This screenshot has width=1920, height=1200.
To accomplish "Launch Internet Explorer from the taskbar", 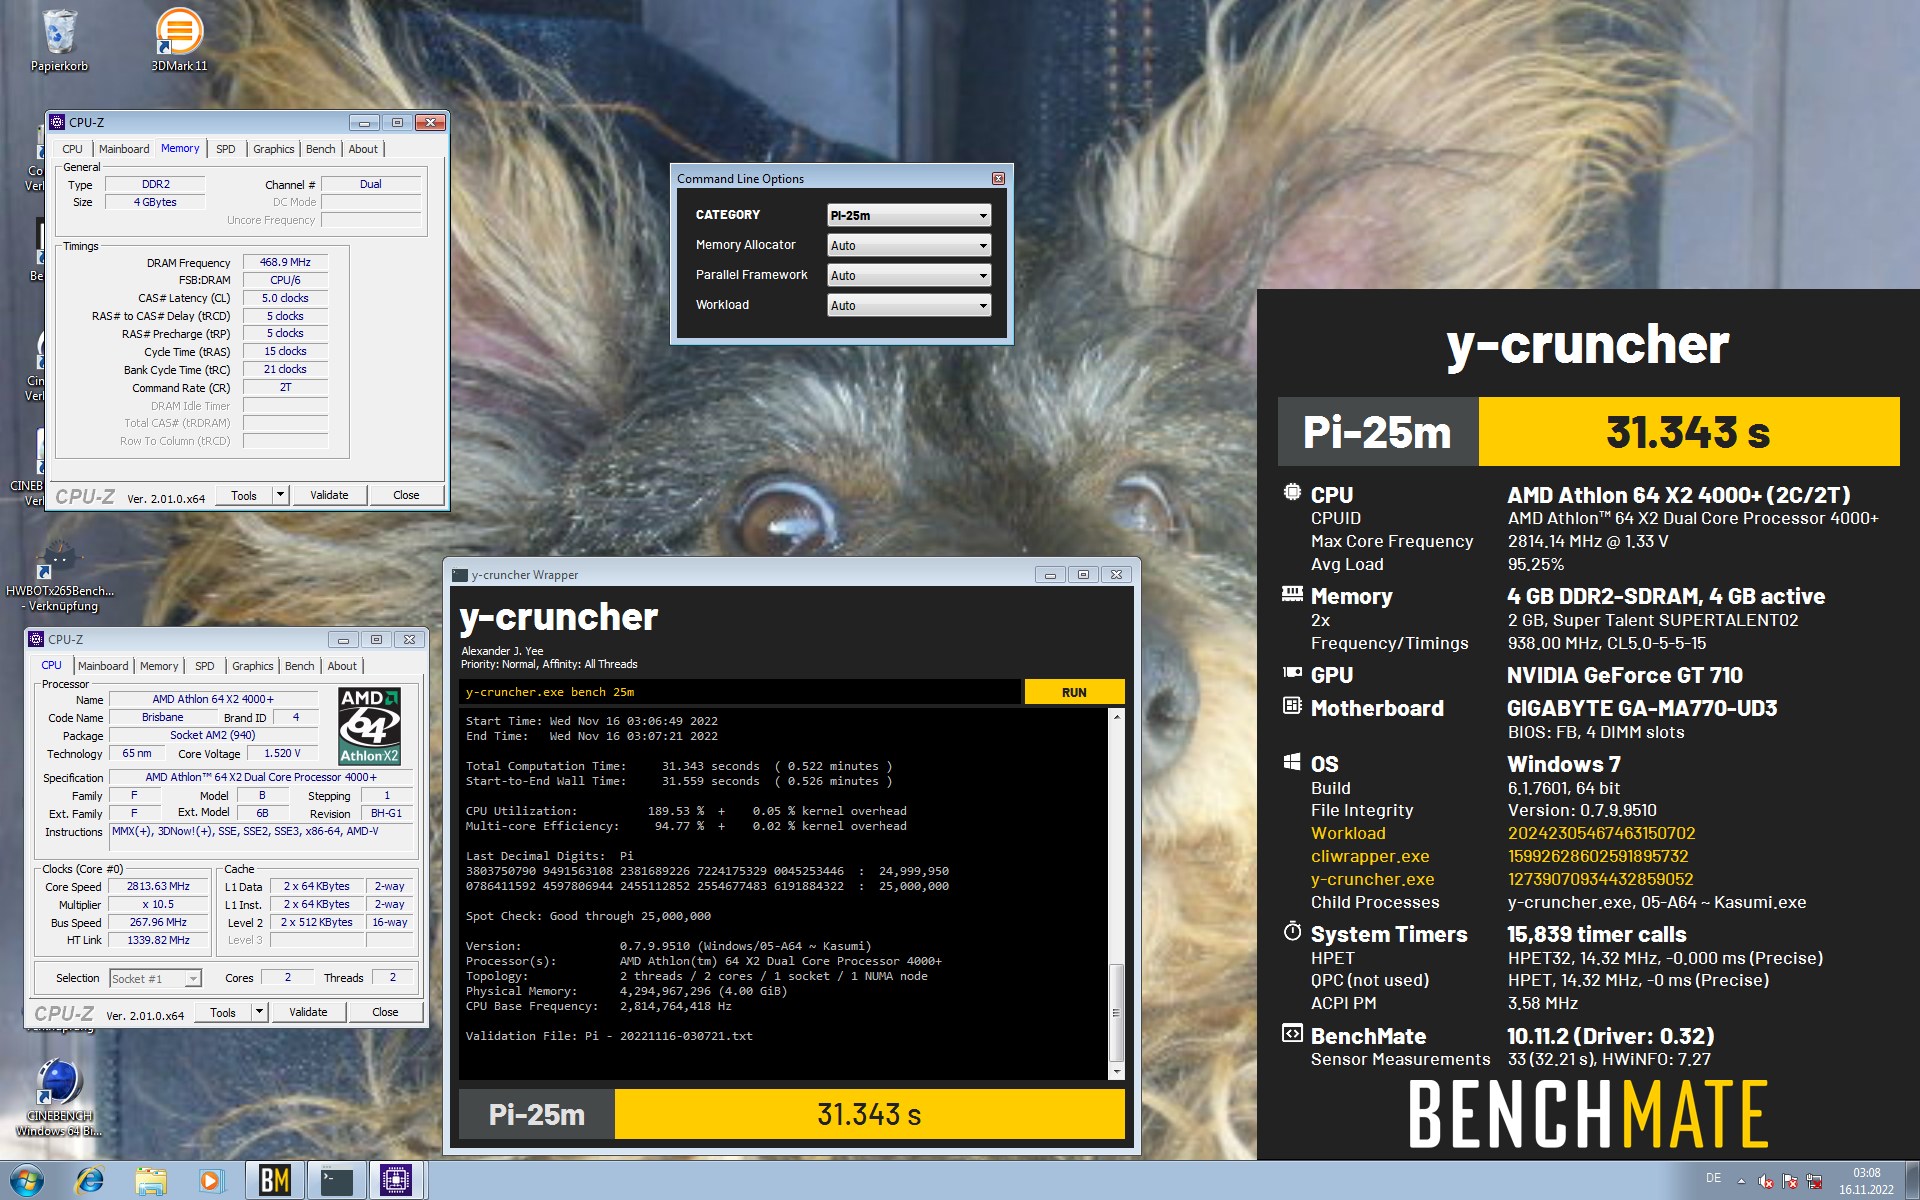I will 89,1181.
